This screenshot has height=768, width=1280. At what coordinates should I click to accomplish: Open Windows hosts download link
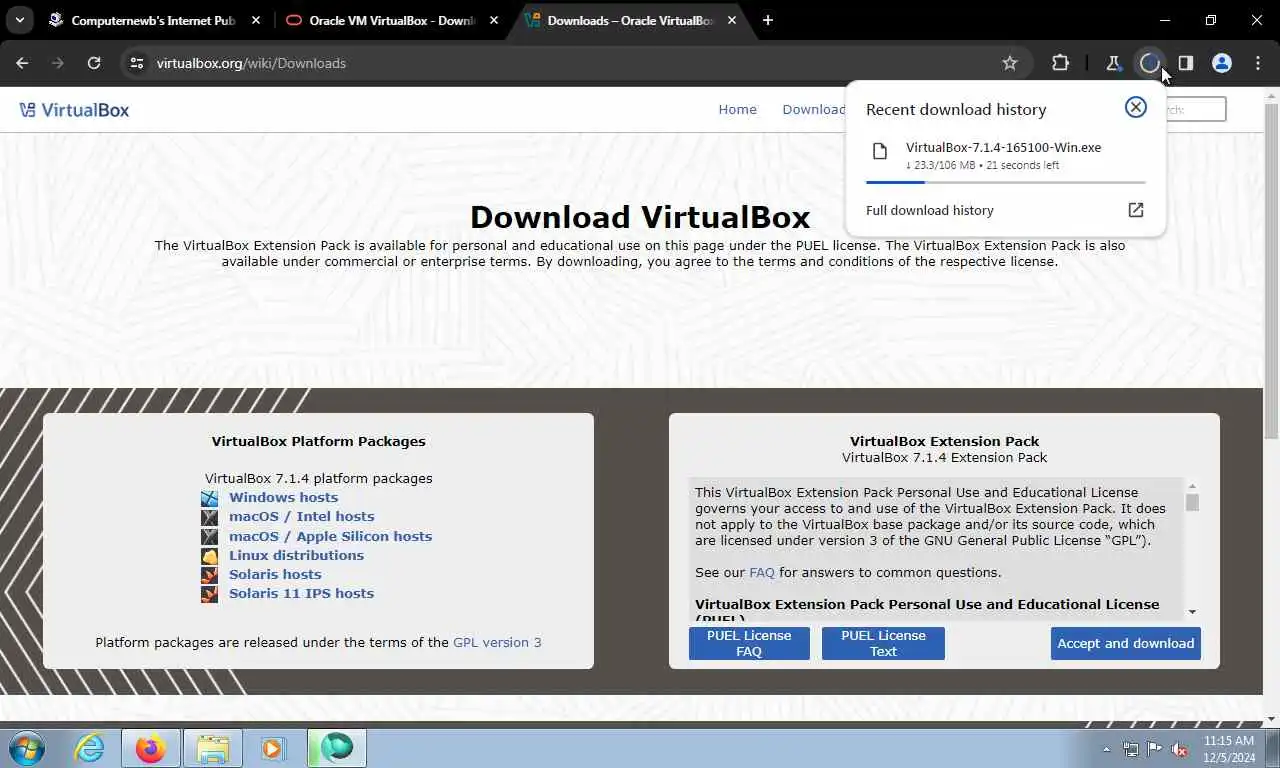click(x=283, y=497)
